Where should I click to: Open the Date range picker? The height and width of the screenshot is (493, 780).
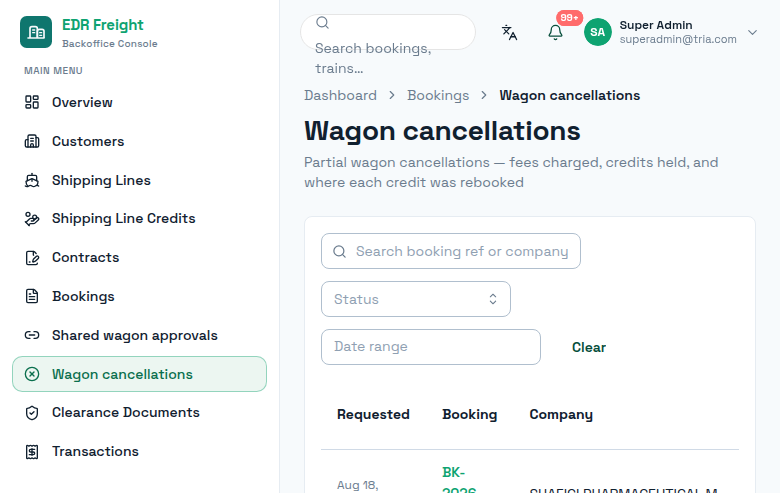(431, 347)
